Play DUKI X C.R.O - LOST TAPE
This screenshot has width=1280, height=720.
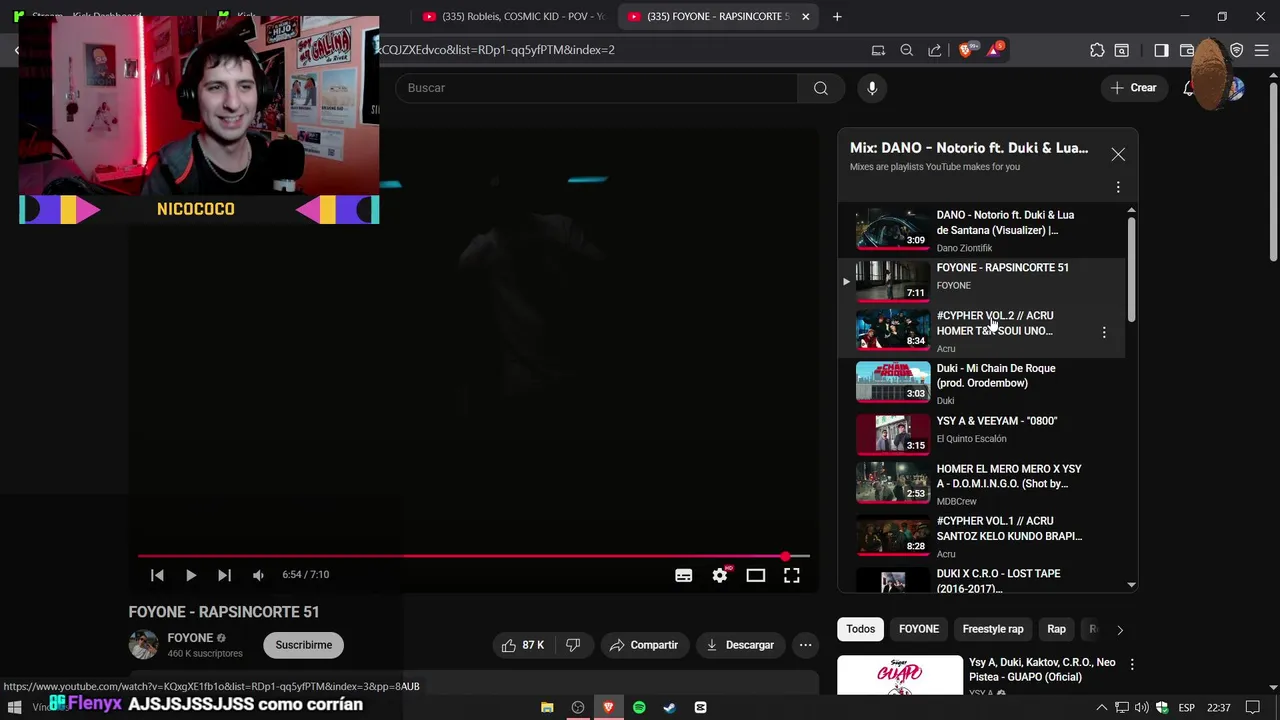coord(980,579)
